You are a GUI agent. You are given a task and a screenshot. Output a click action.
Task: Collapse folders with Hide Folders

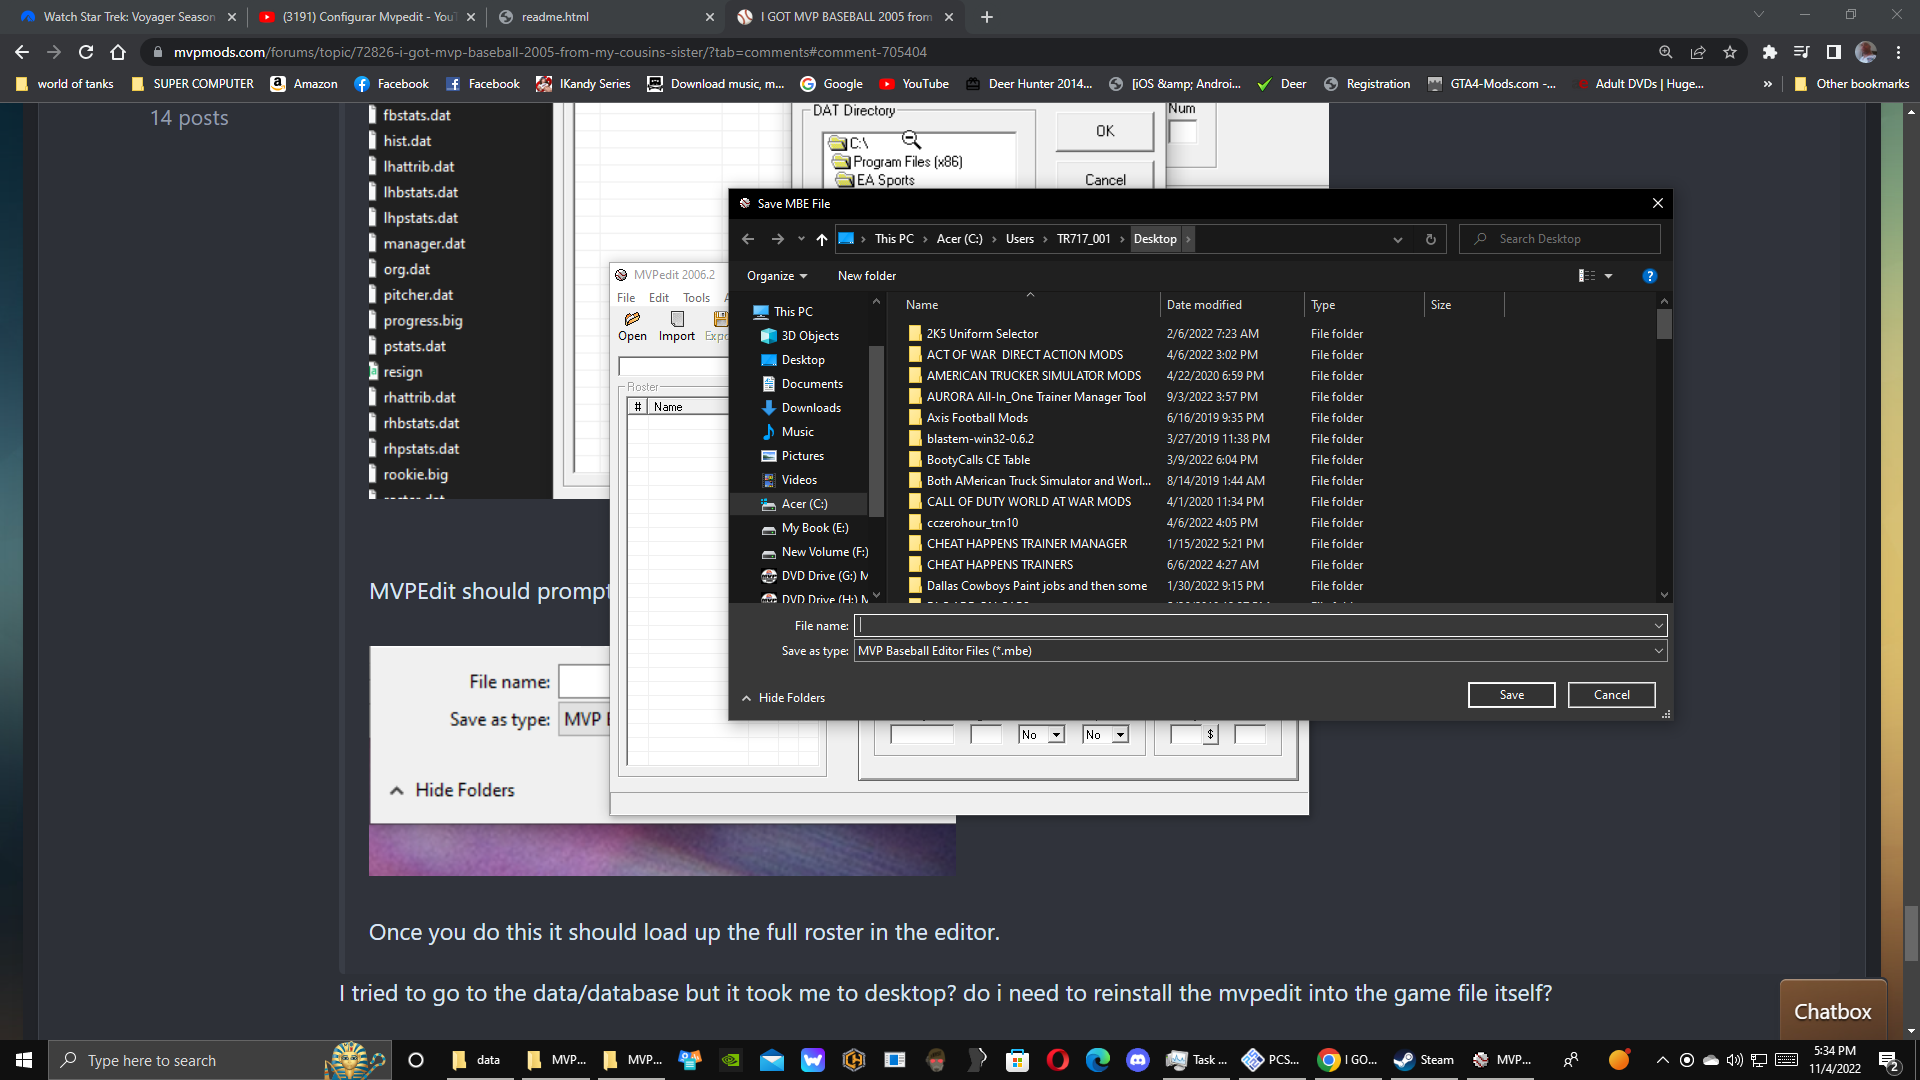pyautogui.click(x=783, y=698)
